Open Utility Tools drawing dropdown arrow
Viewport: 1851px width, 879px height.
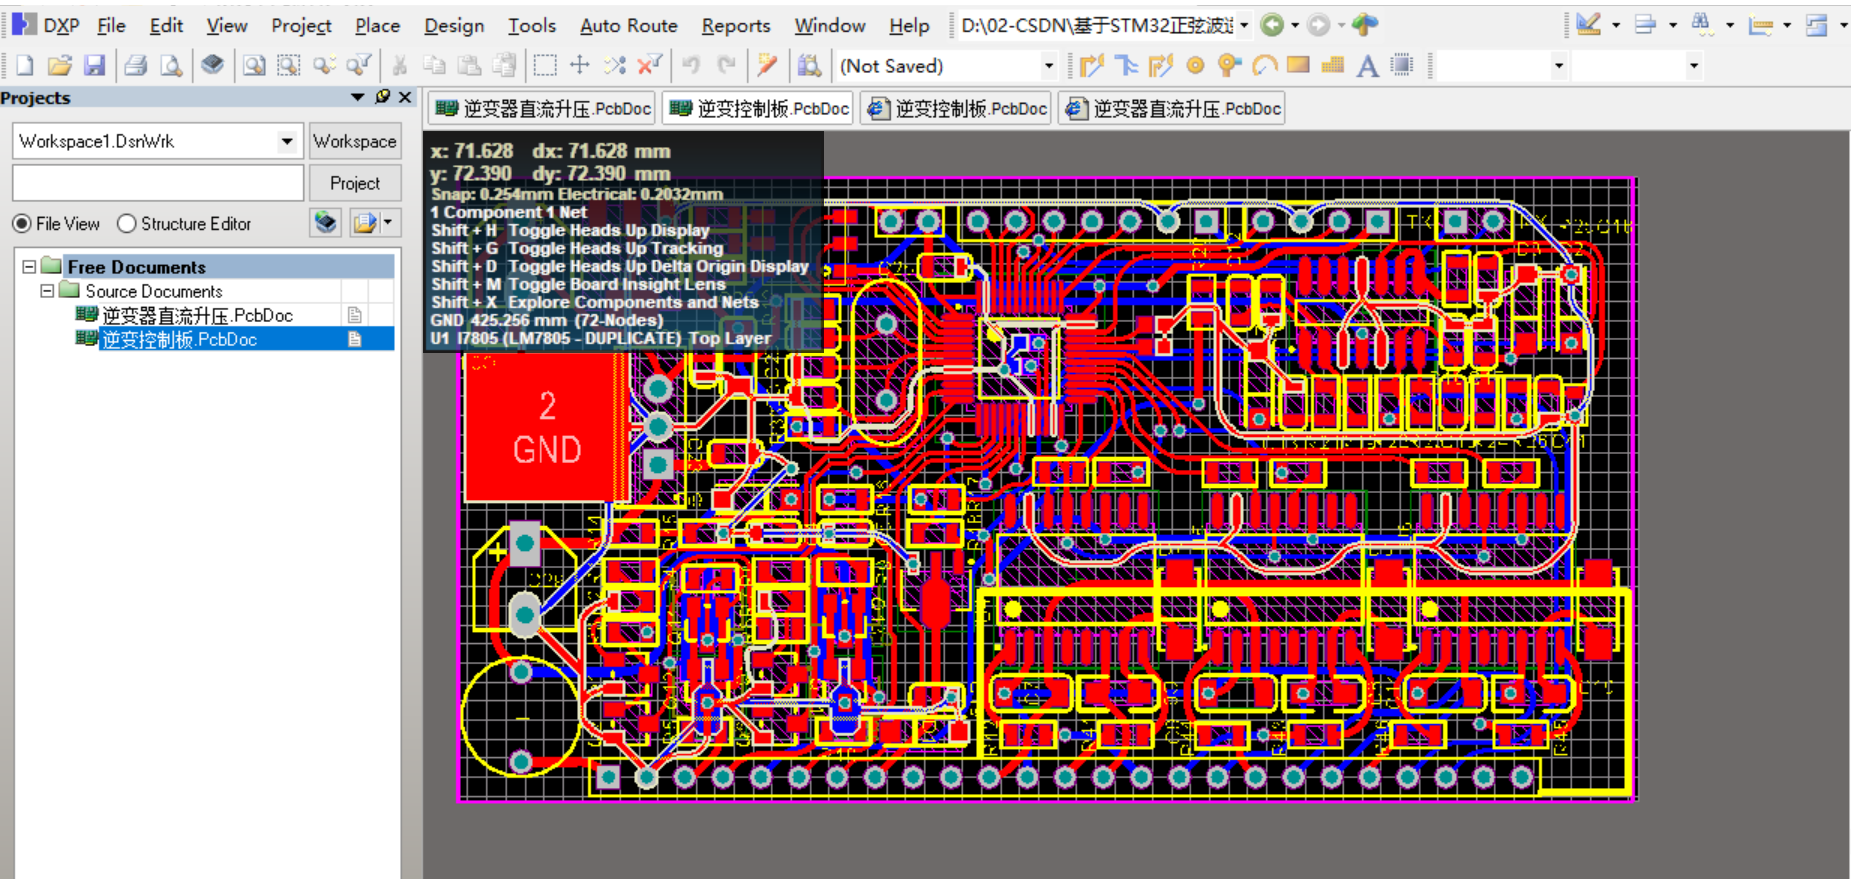pos(1616,25)
